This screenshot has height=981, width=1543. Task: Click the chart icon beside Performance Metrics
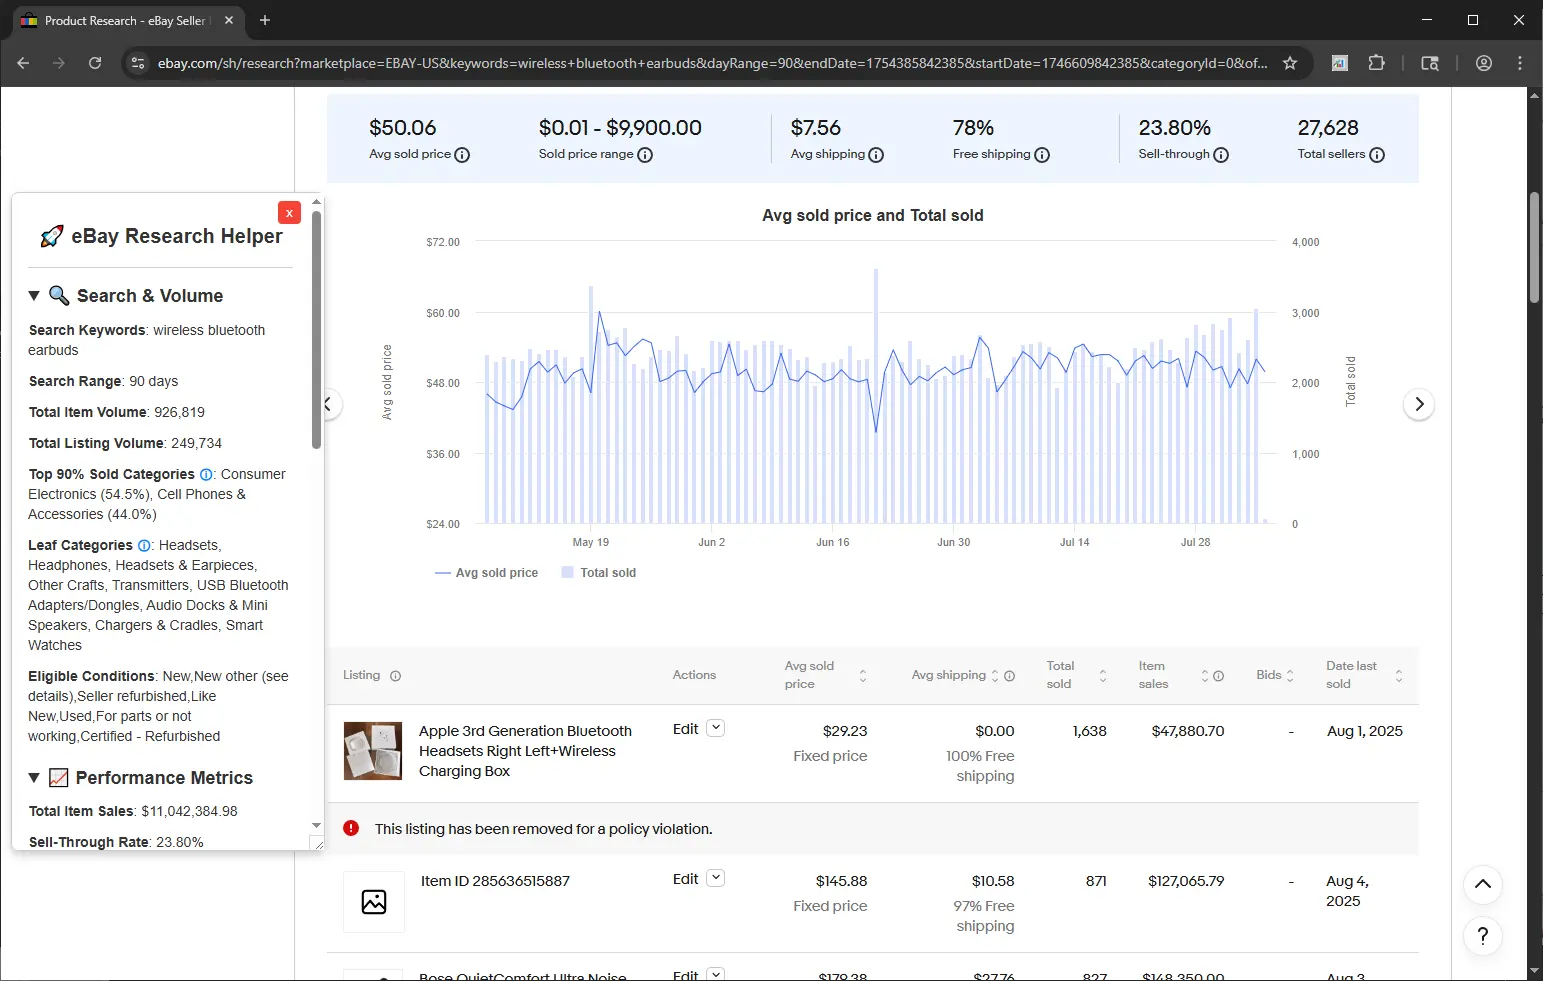click(x=59, y=778)
